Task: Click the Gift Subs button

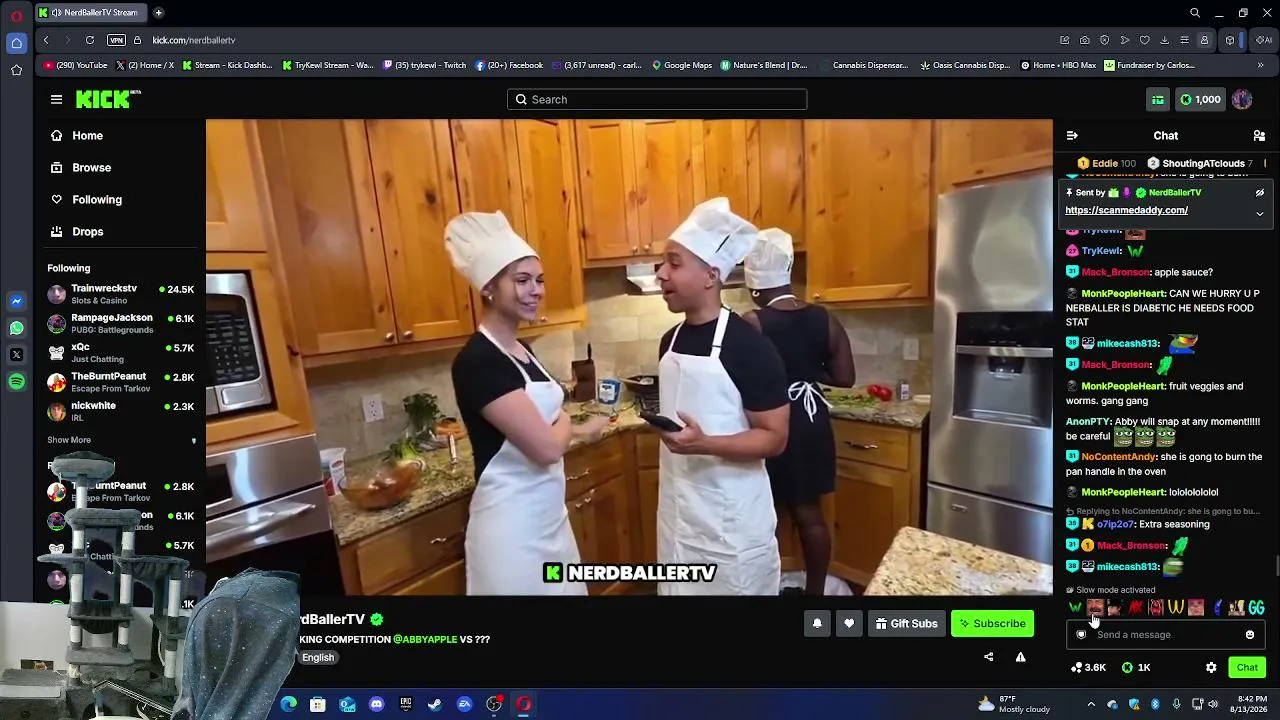Action: coord(906,623)
